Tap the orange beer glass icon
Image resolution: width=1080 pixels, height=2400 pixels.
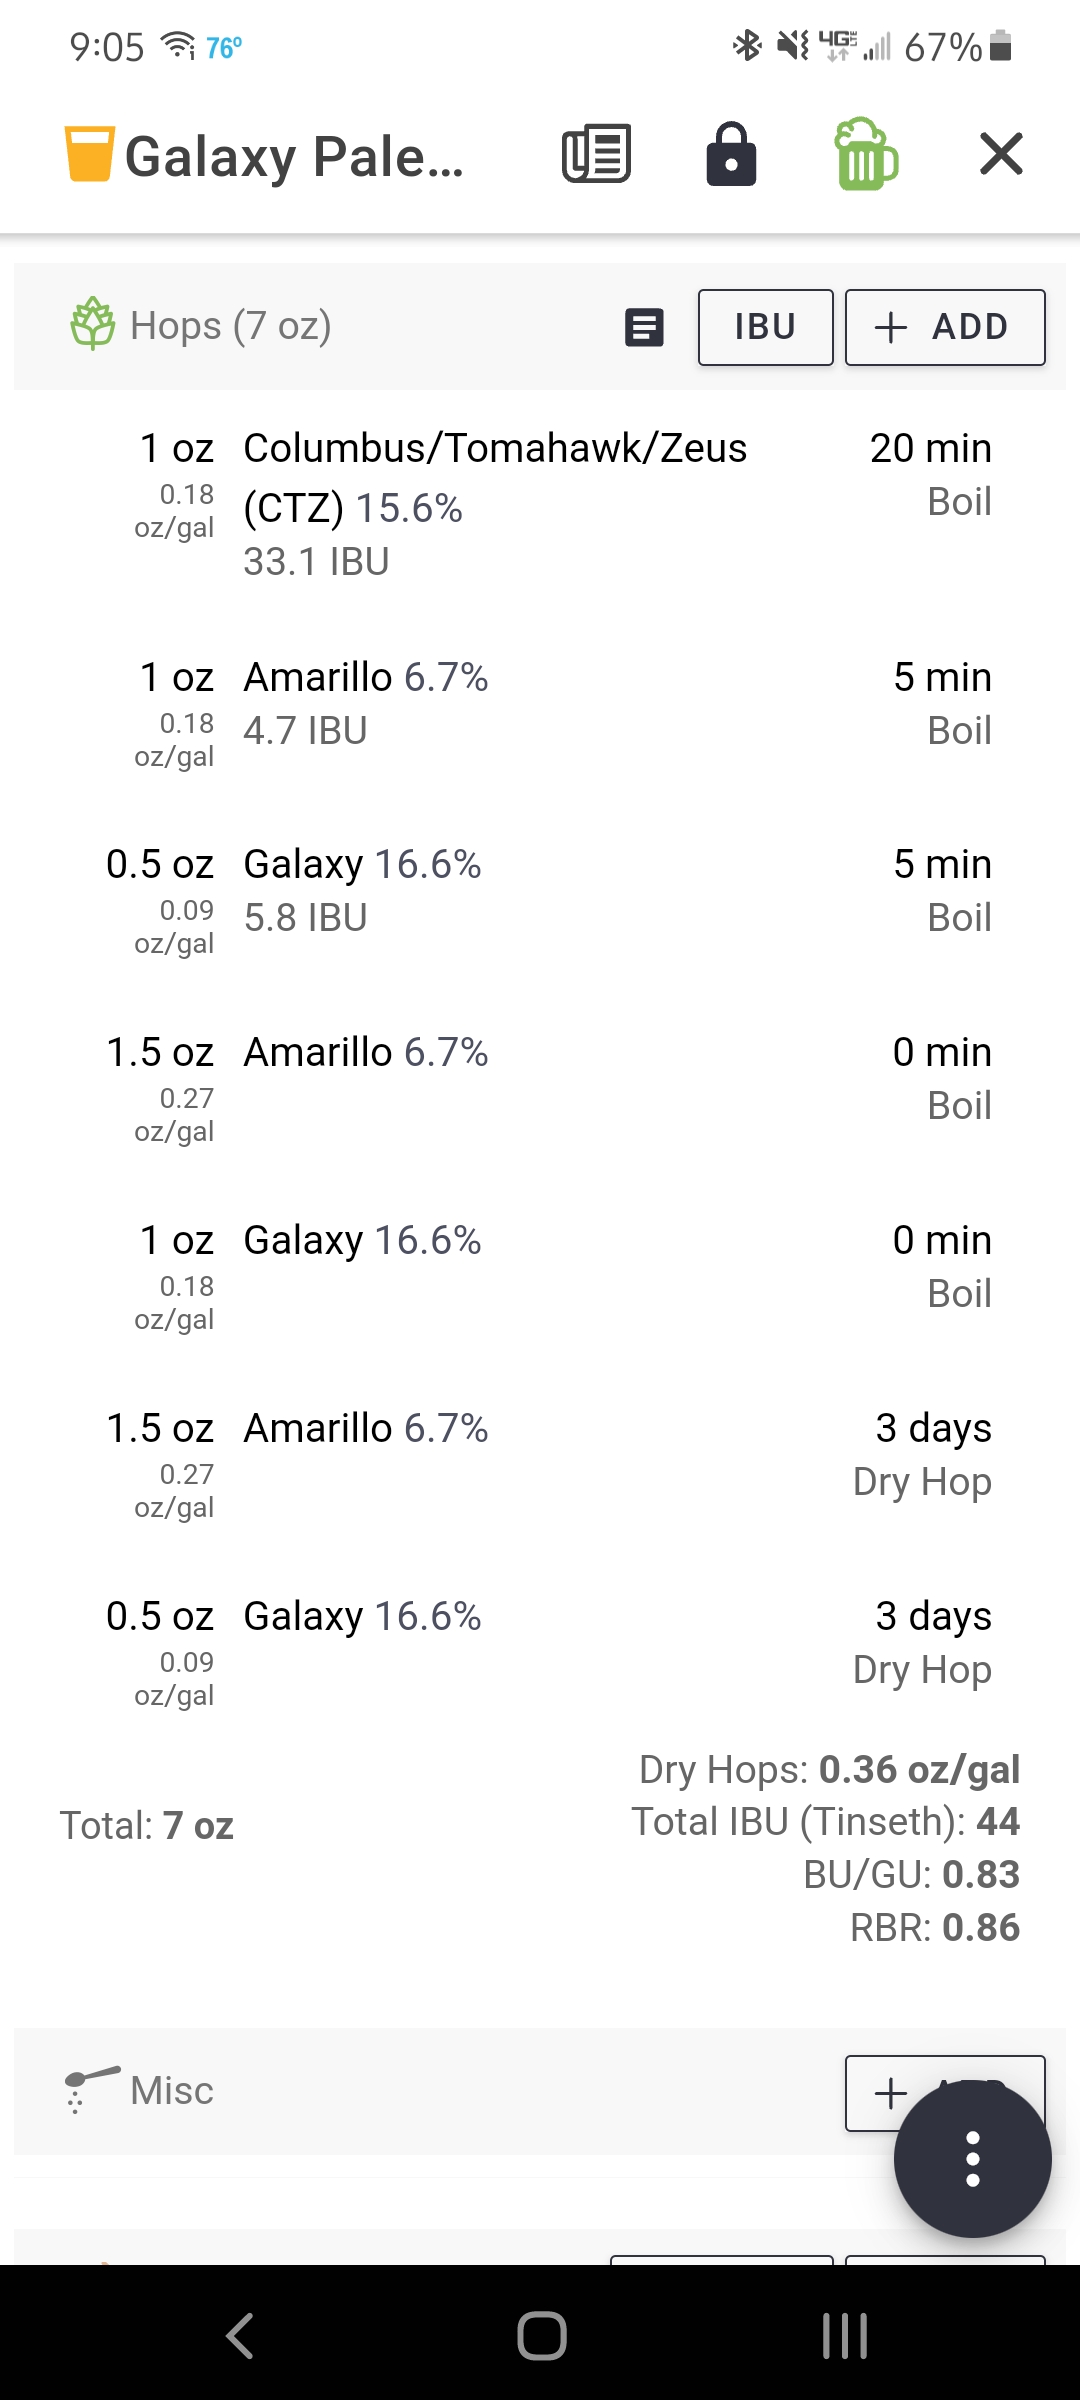click(x=90, y=154)
